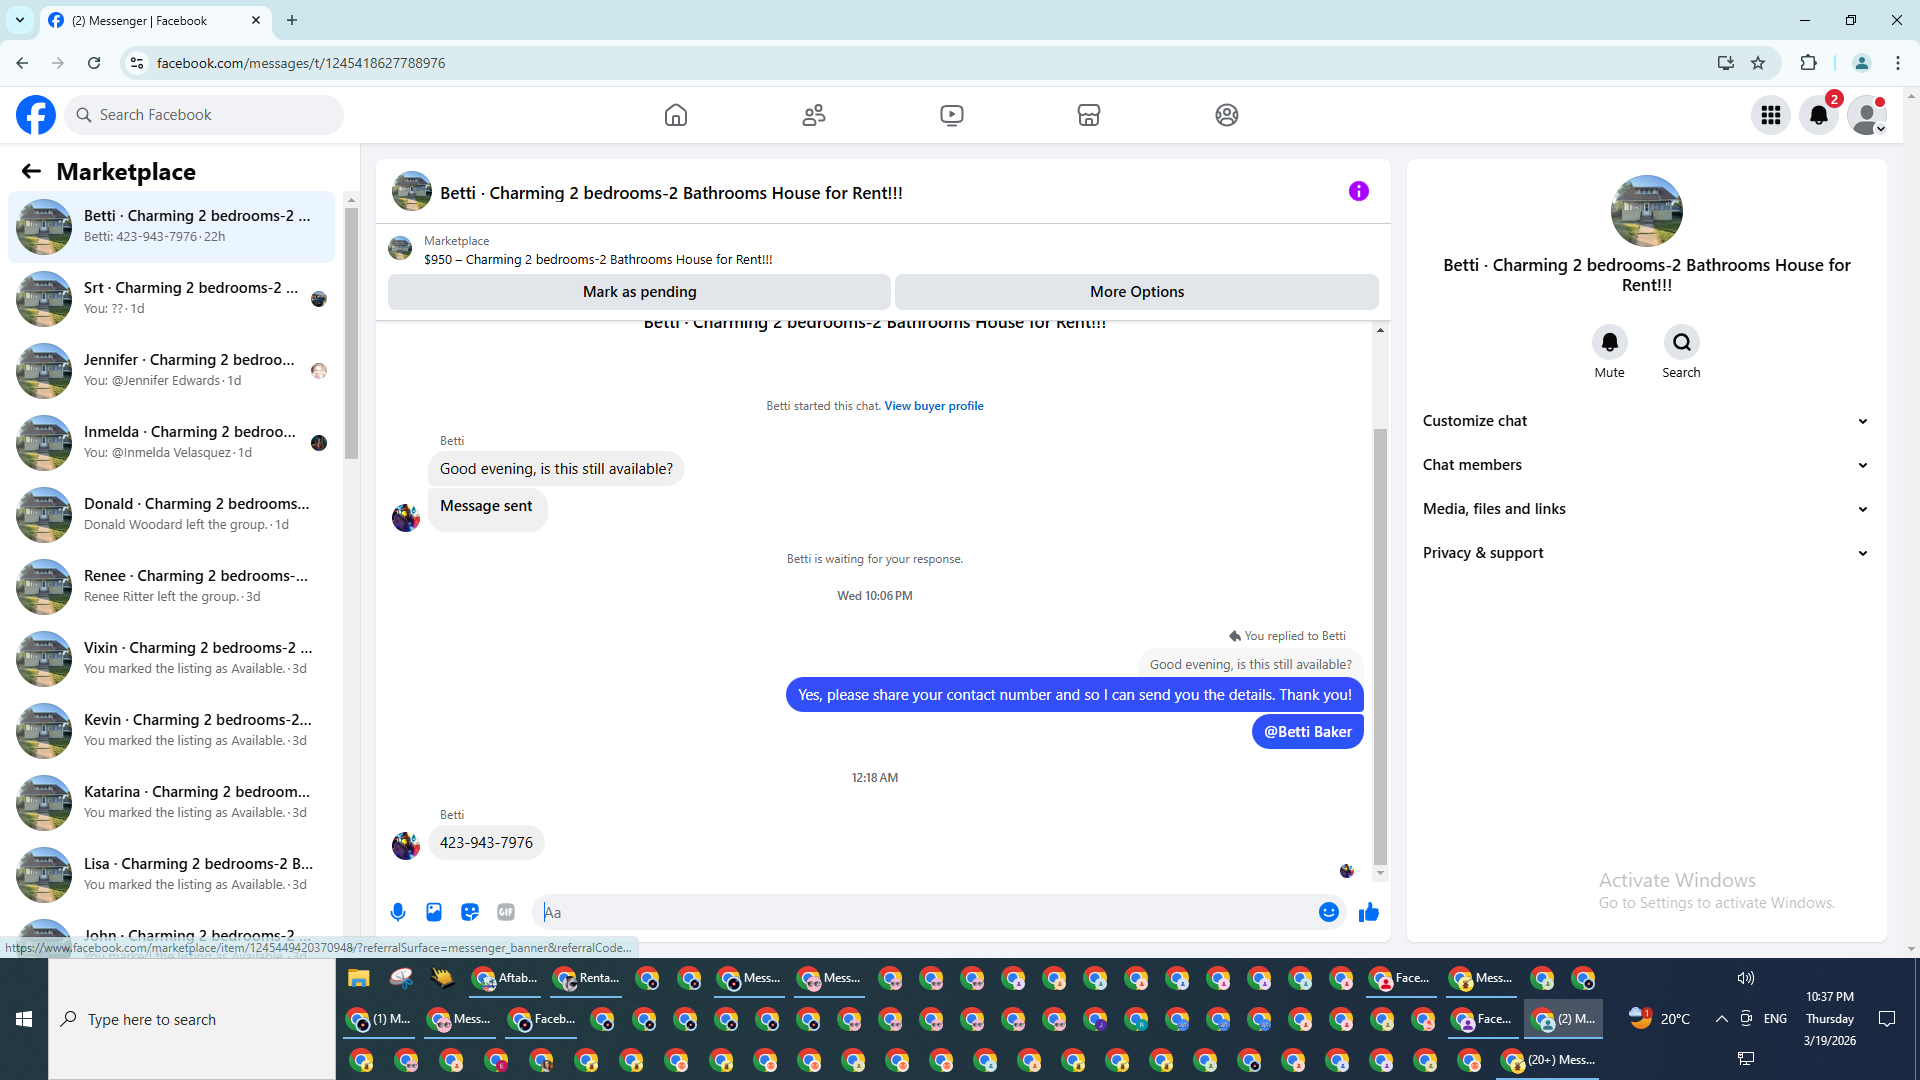Attach a file using the photo icon
Image resolution: width=1920 pixels, height=1080 pixels.
point(434,912)
